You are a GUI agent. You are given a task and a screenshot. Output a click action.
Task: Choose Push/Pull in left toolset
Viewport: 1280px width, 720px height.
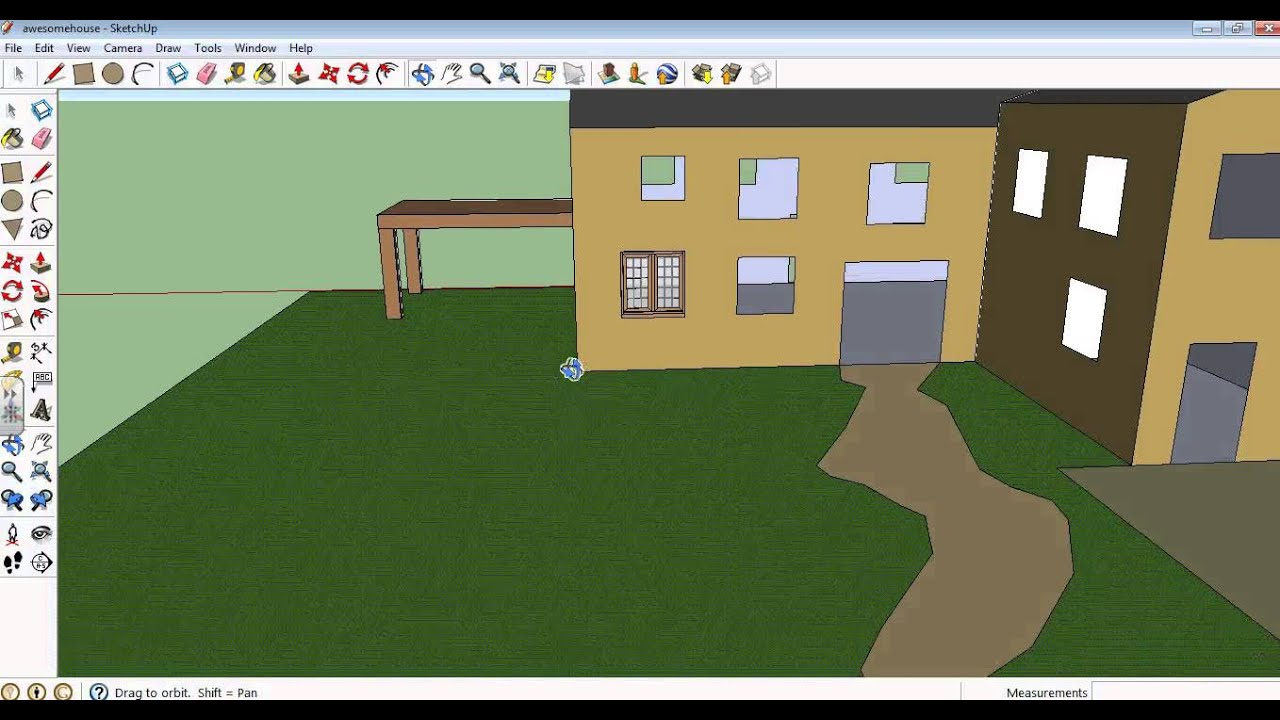(41, 262)
